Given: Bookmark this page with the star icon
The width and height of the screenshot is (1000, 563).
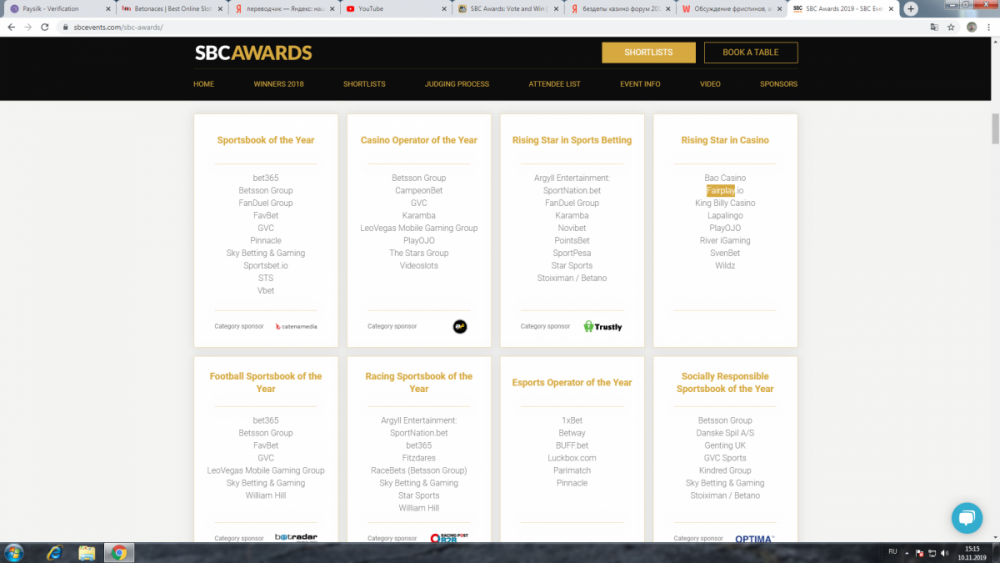Looking at the screenshot, I should click(x=950, y=27).
